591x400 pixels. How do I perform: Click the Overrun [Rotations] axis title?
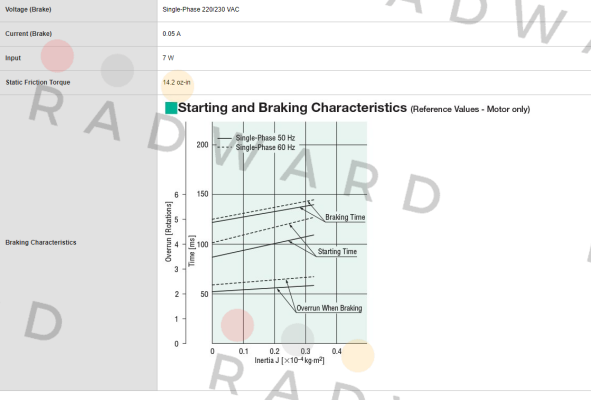168,231
